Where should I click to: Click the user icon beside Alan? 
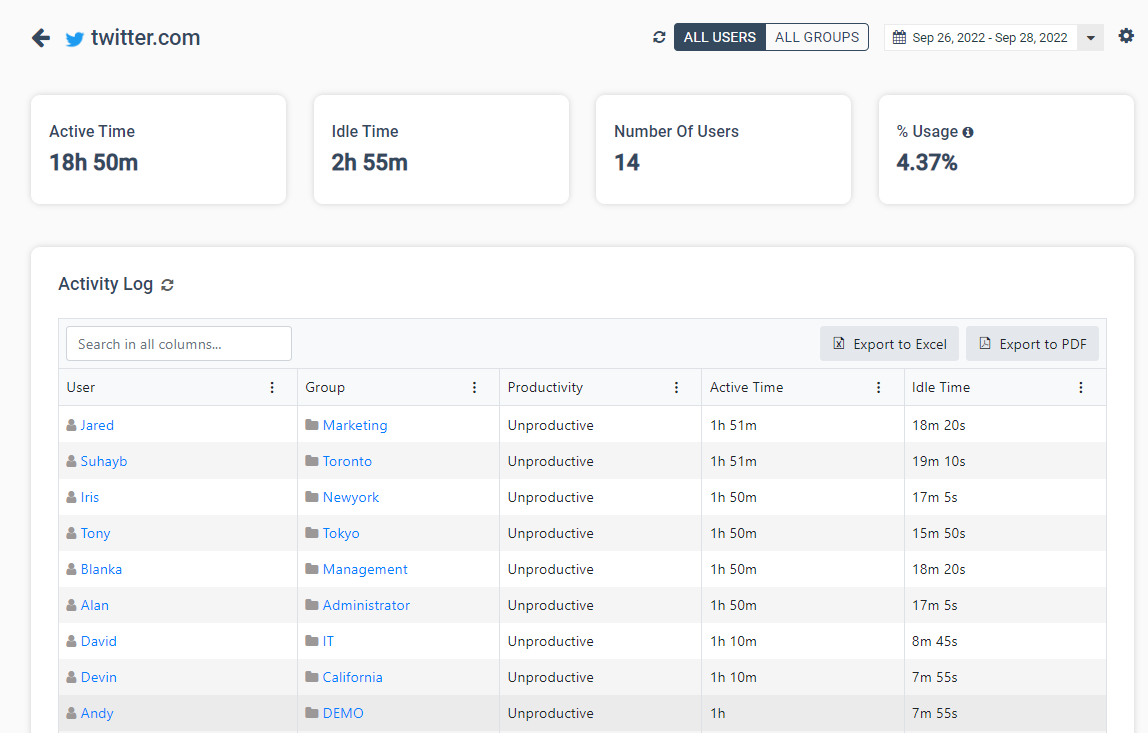(72, 605)
